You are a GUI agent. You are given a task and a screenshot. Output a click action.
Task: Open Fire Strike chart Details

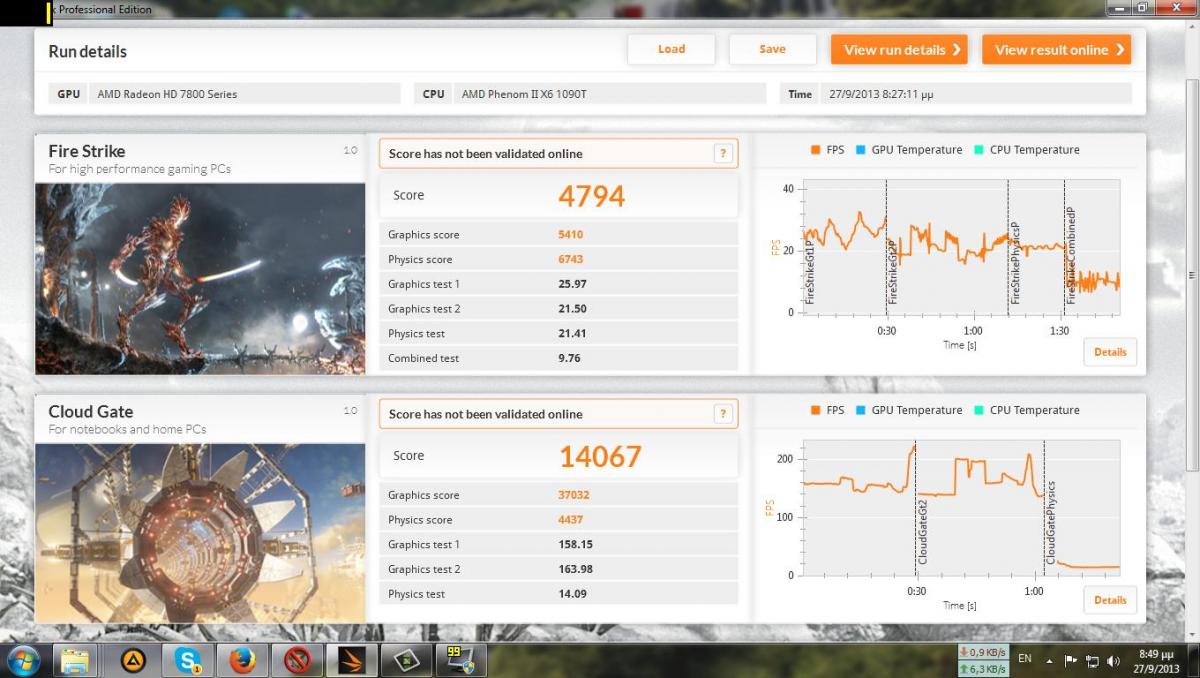[x=1110, y=352]
